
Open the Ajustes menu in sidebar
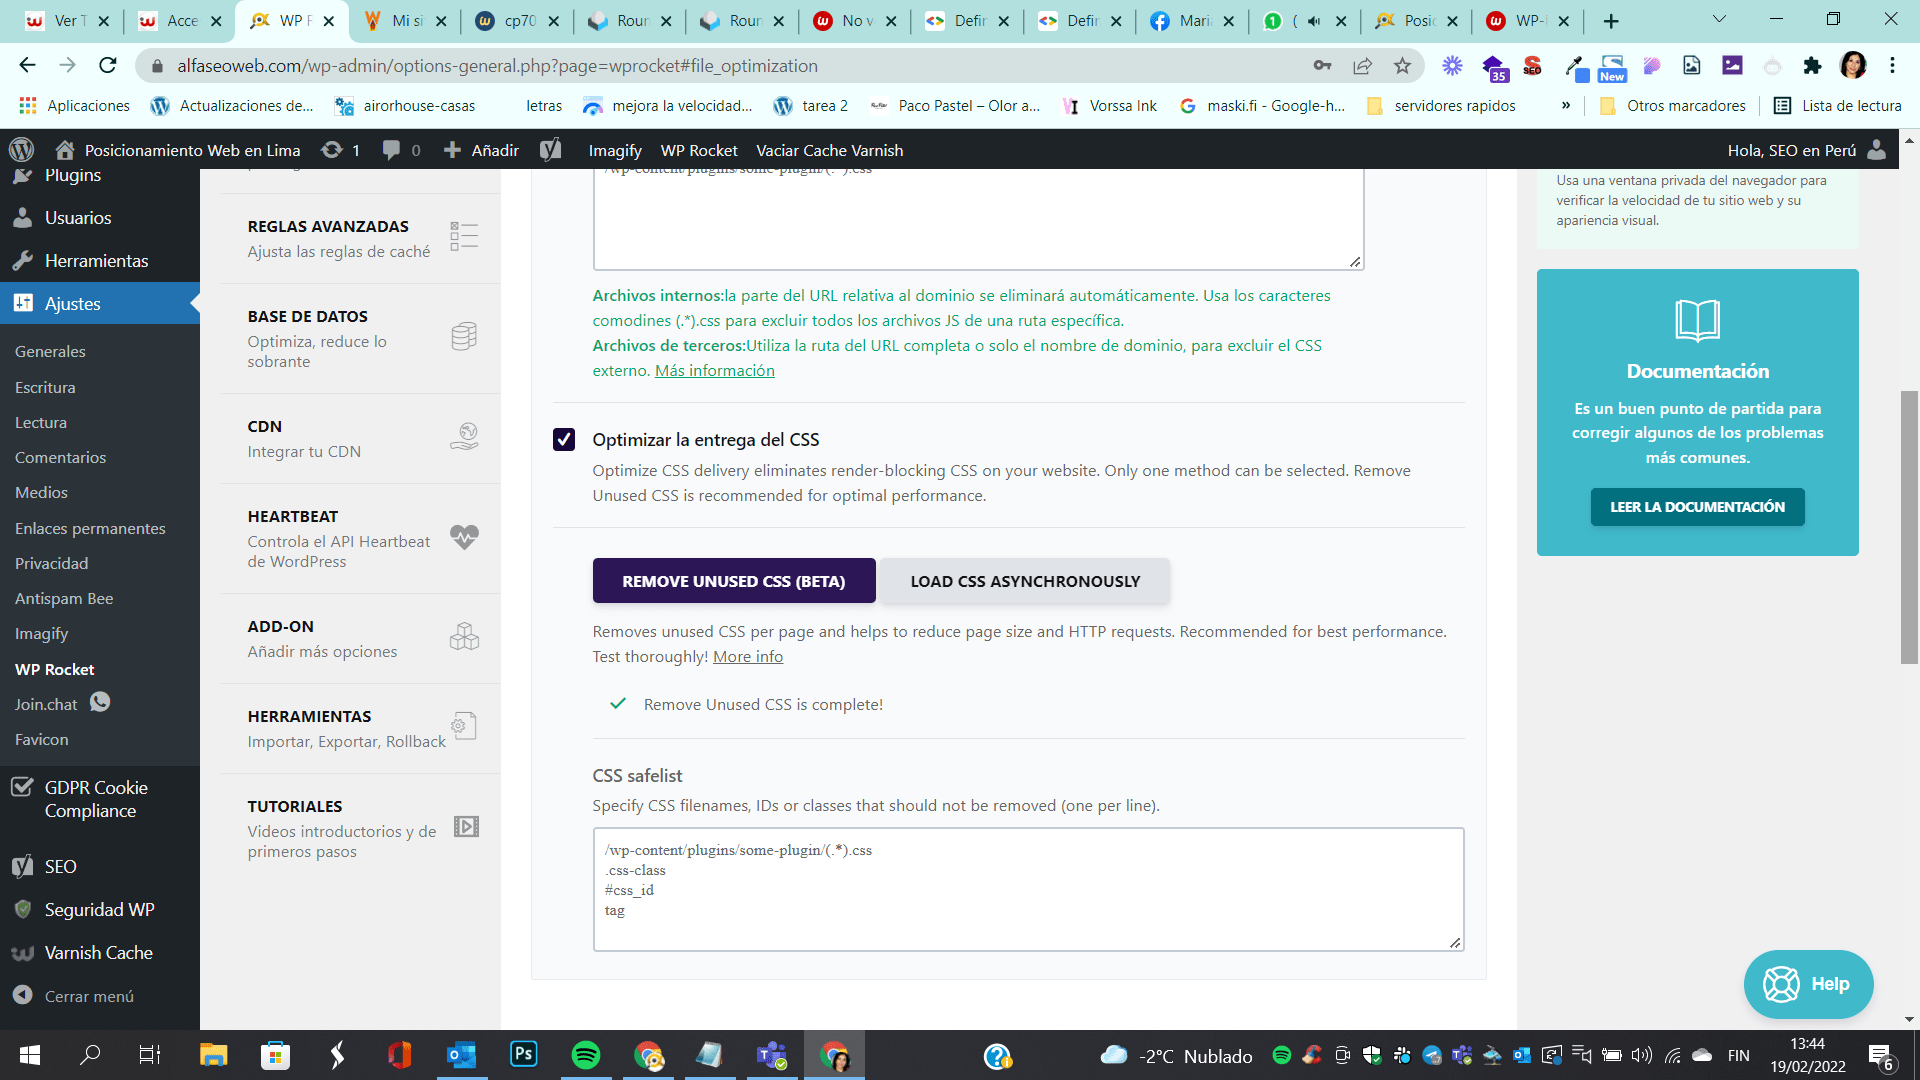(100, 303)
